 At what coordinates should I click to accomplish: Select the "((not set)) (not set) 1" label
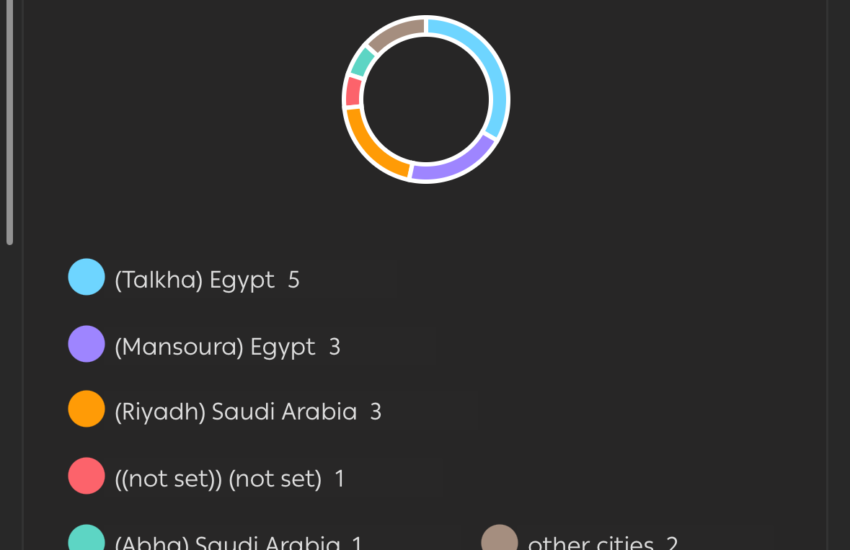[x=229, y=479]
